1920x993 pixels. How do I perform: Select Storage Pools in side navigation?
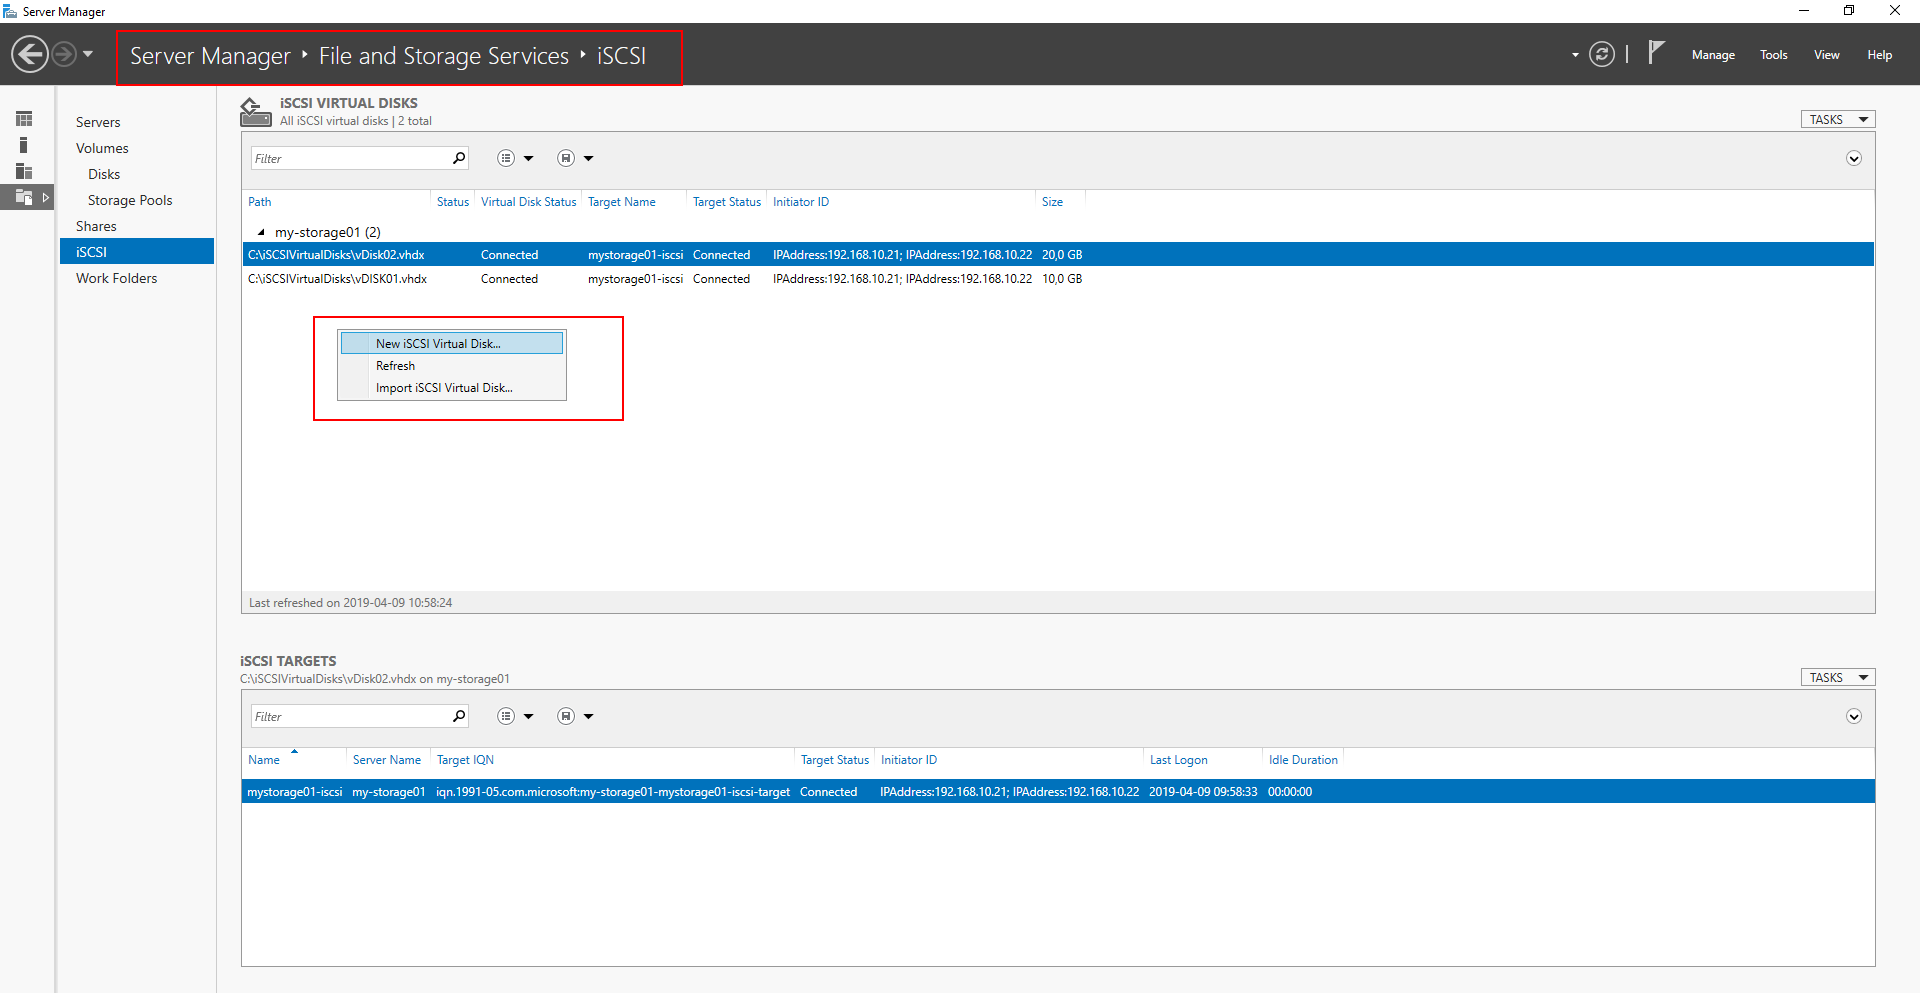click(x=130, y=200)
